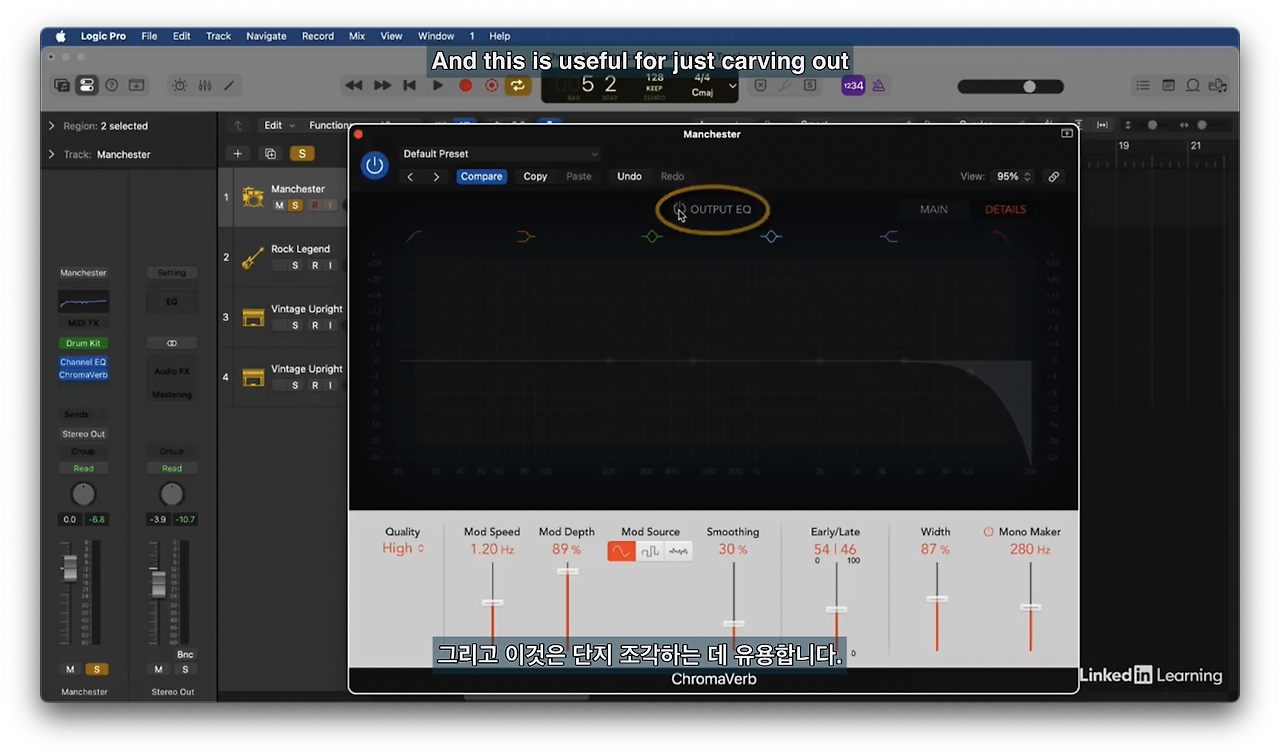Image resolution: width=1280 pixels, height=756 pixels.
Task: Click the duplicate track button
Action: tap(270, 153)
